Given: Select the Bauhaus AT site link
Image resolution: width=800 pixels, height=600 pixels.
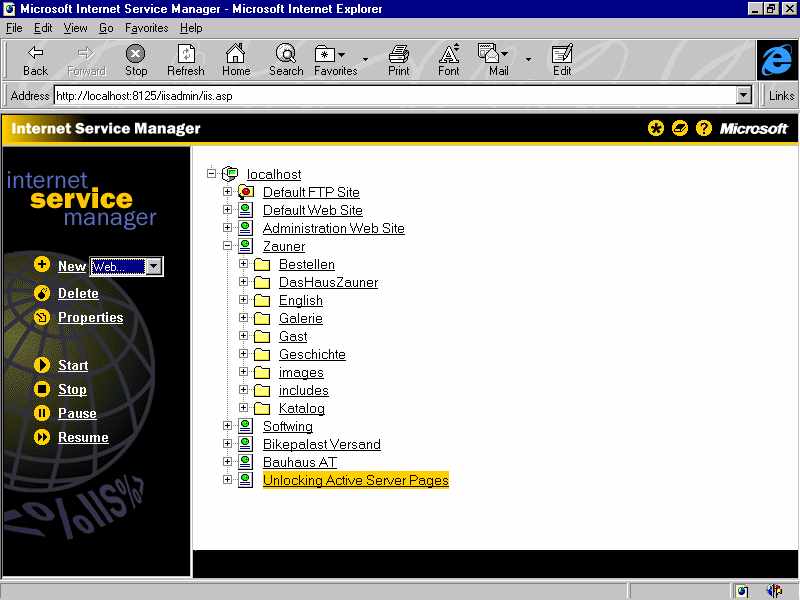Looking at the screenshot, I should [x=299, y=462].
